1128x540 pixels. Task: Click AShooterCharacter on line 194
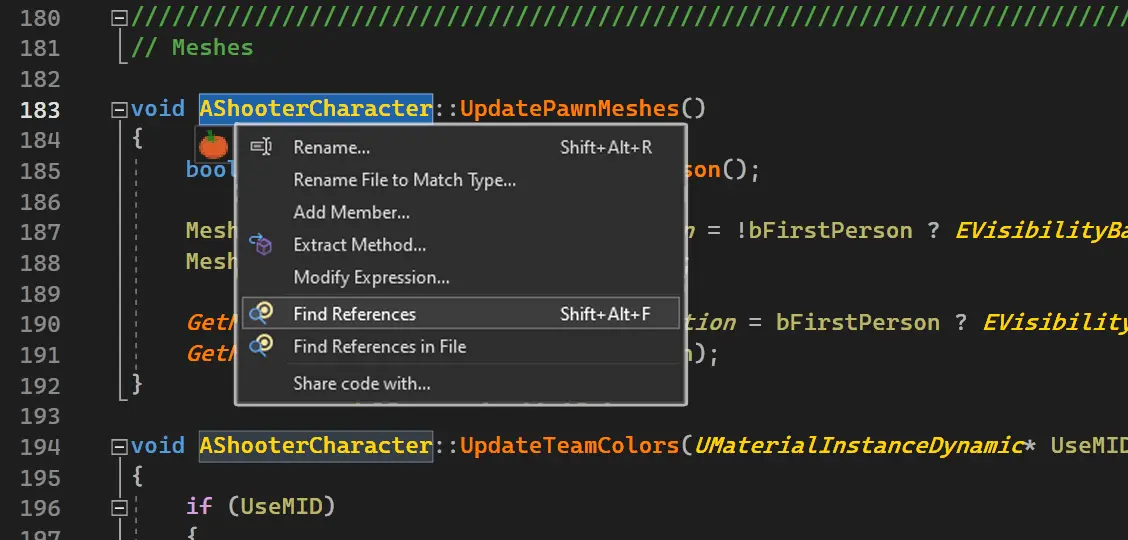click(315, 445)
